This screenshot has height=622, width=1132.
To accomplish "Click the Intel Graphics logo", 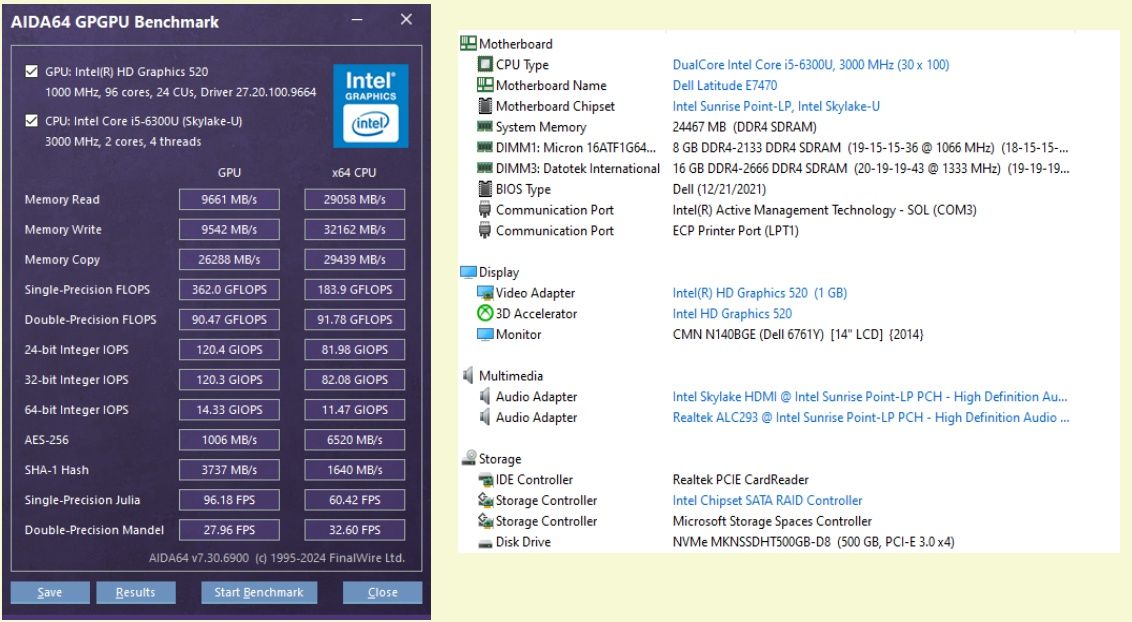I will [x=371, y=105].
